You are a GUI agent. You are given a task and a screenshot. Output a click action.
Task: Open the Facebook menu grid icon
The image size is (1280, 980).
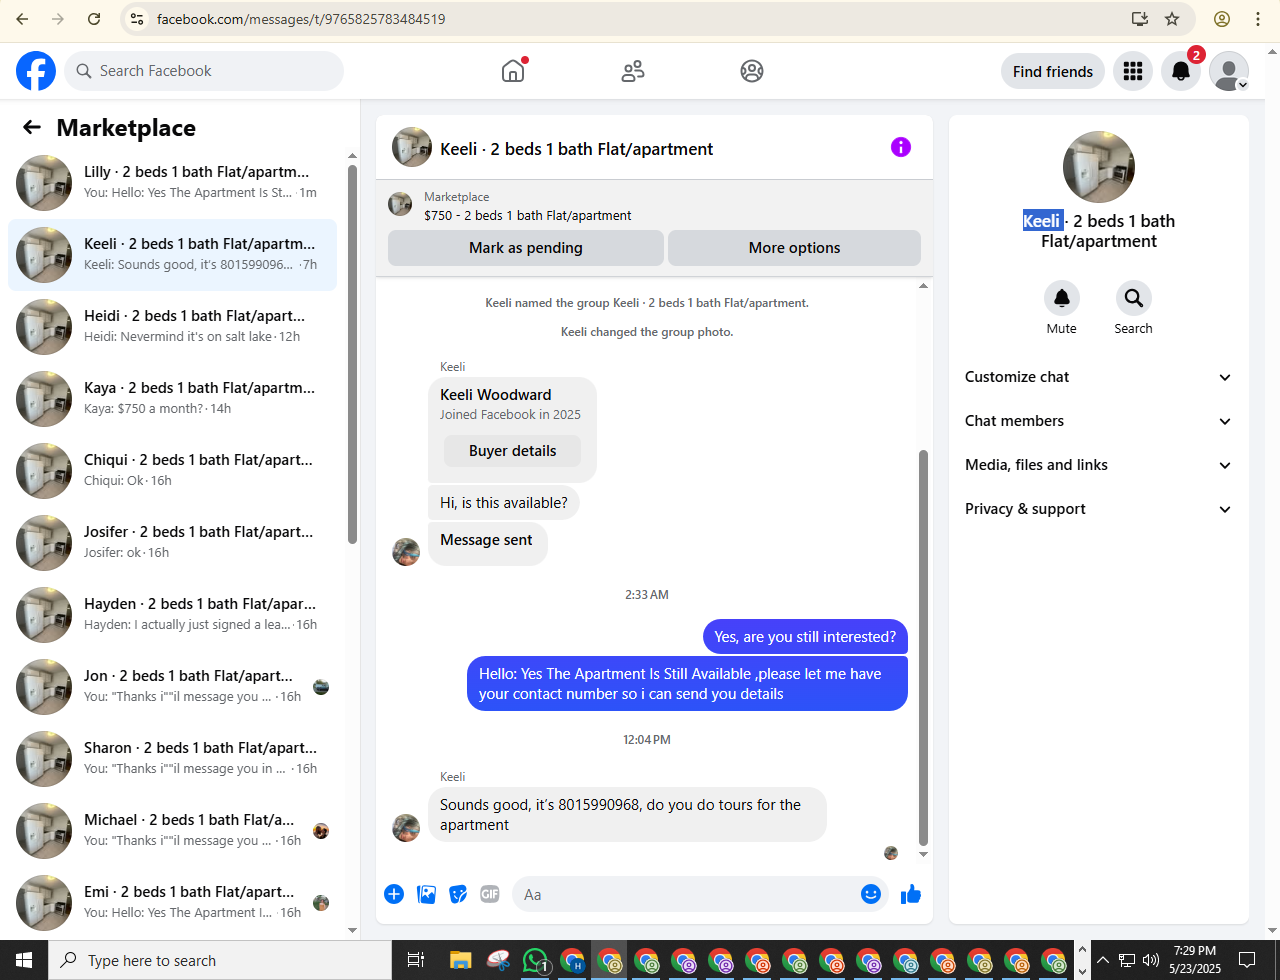[1133, 71]
